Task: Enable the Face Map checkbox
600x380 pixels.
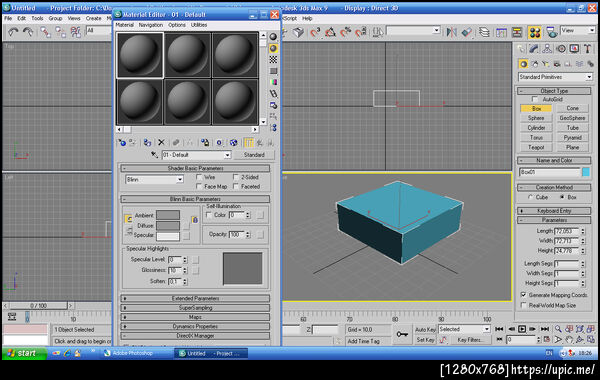Action: (x=199, y=186)
